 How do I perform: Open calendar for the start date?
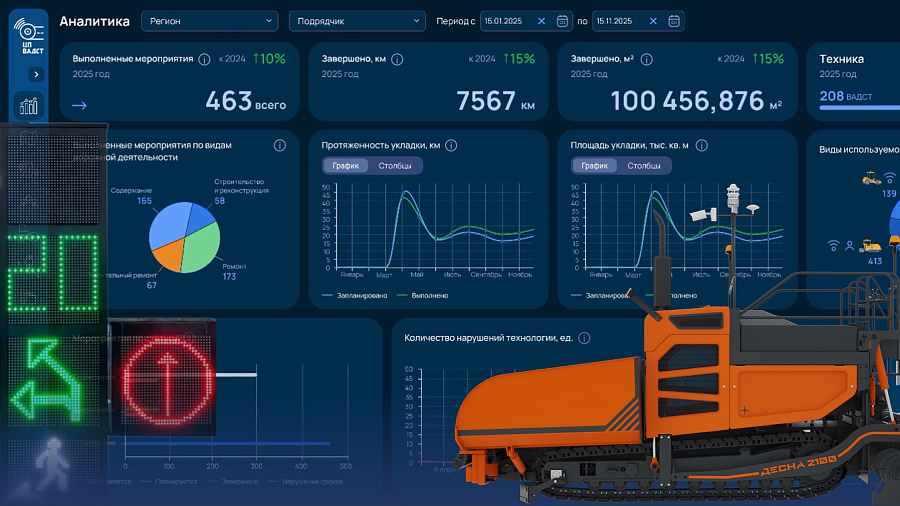(x=562, y=21)
